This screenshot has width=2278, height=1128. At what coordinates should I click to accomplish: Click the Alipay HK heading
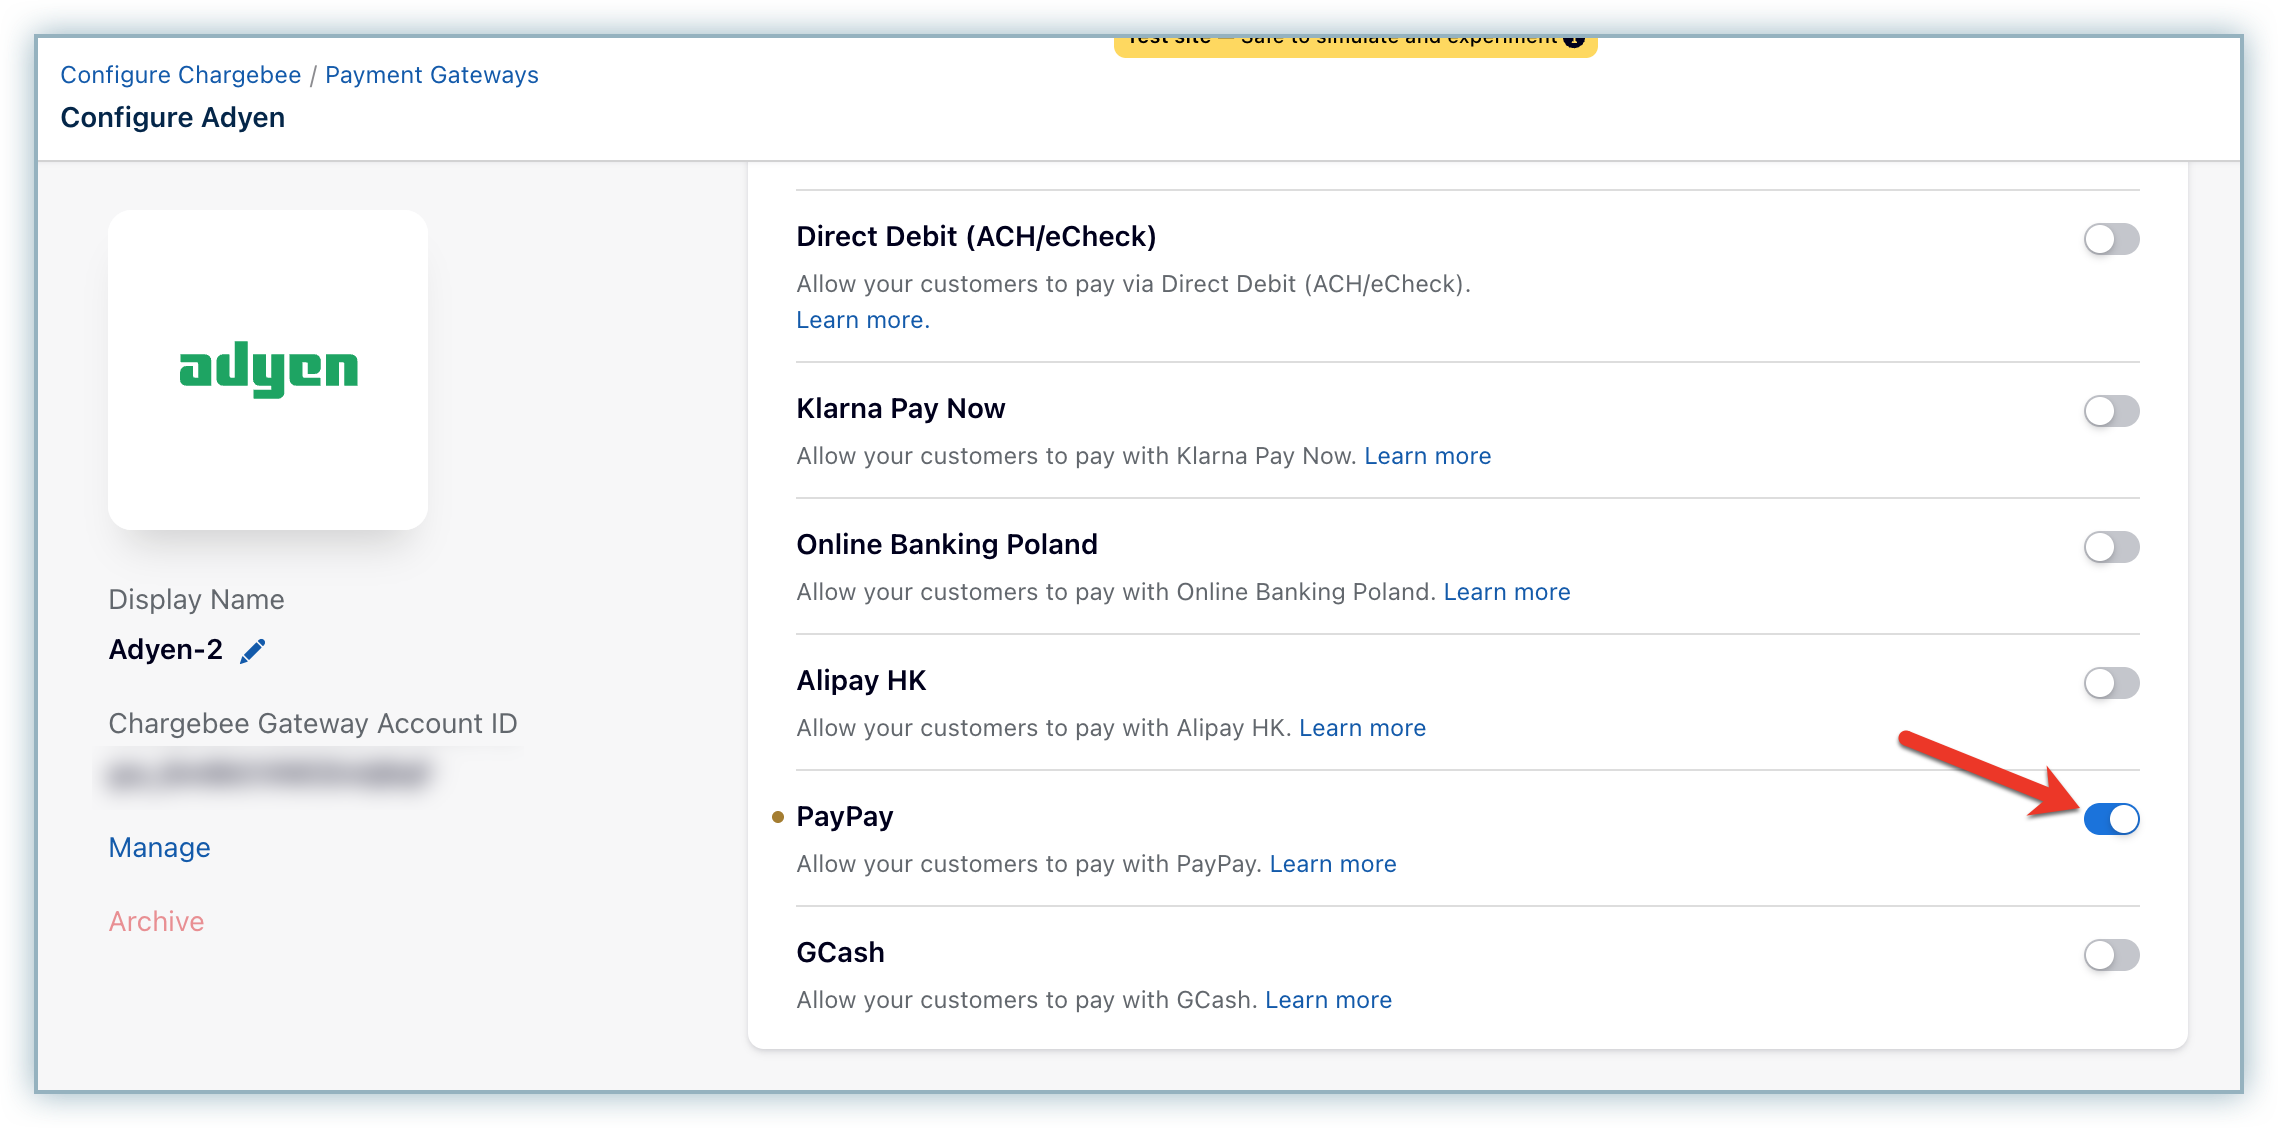(x=862, y=681)
